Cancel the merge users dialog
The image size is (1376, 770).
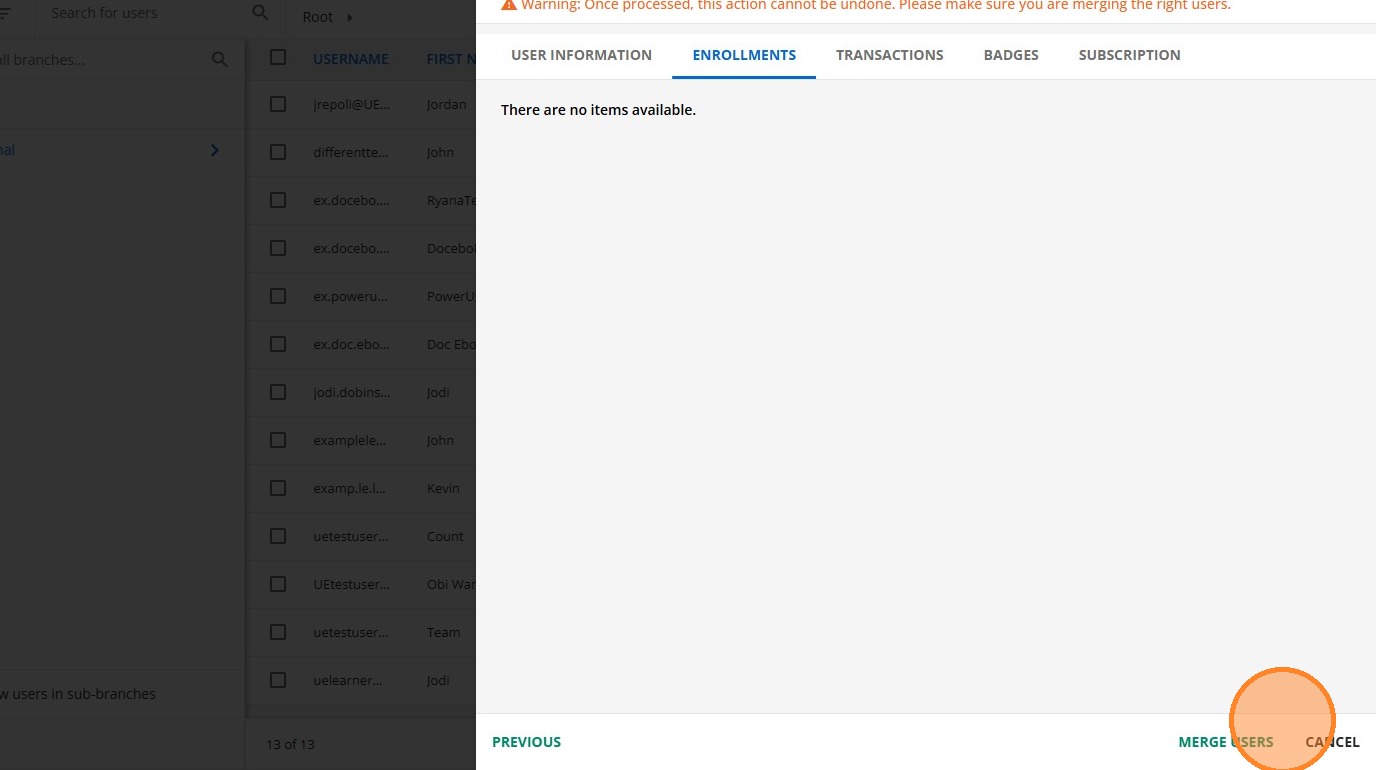pyautogui.click(x=1332, y=742)
